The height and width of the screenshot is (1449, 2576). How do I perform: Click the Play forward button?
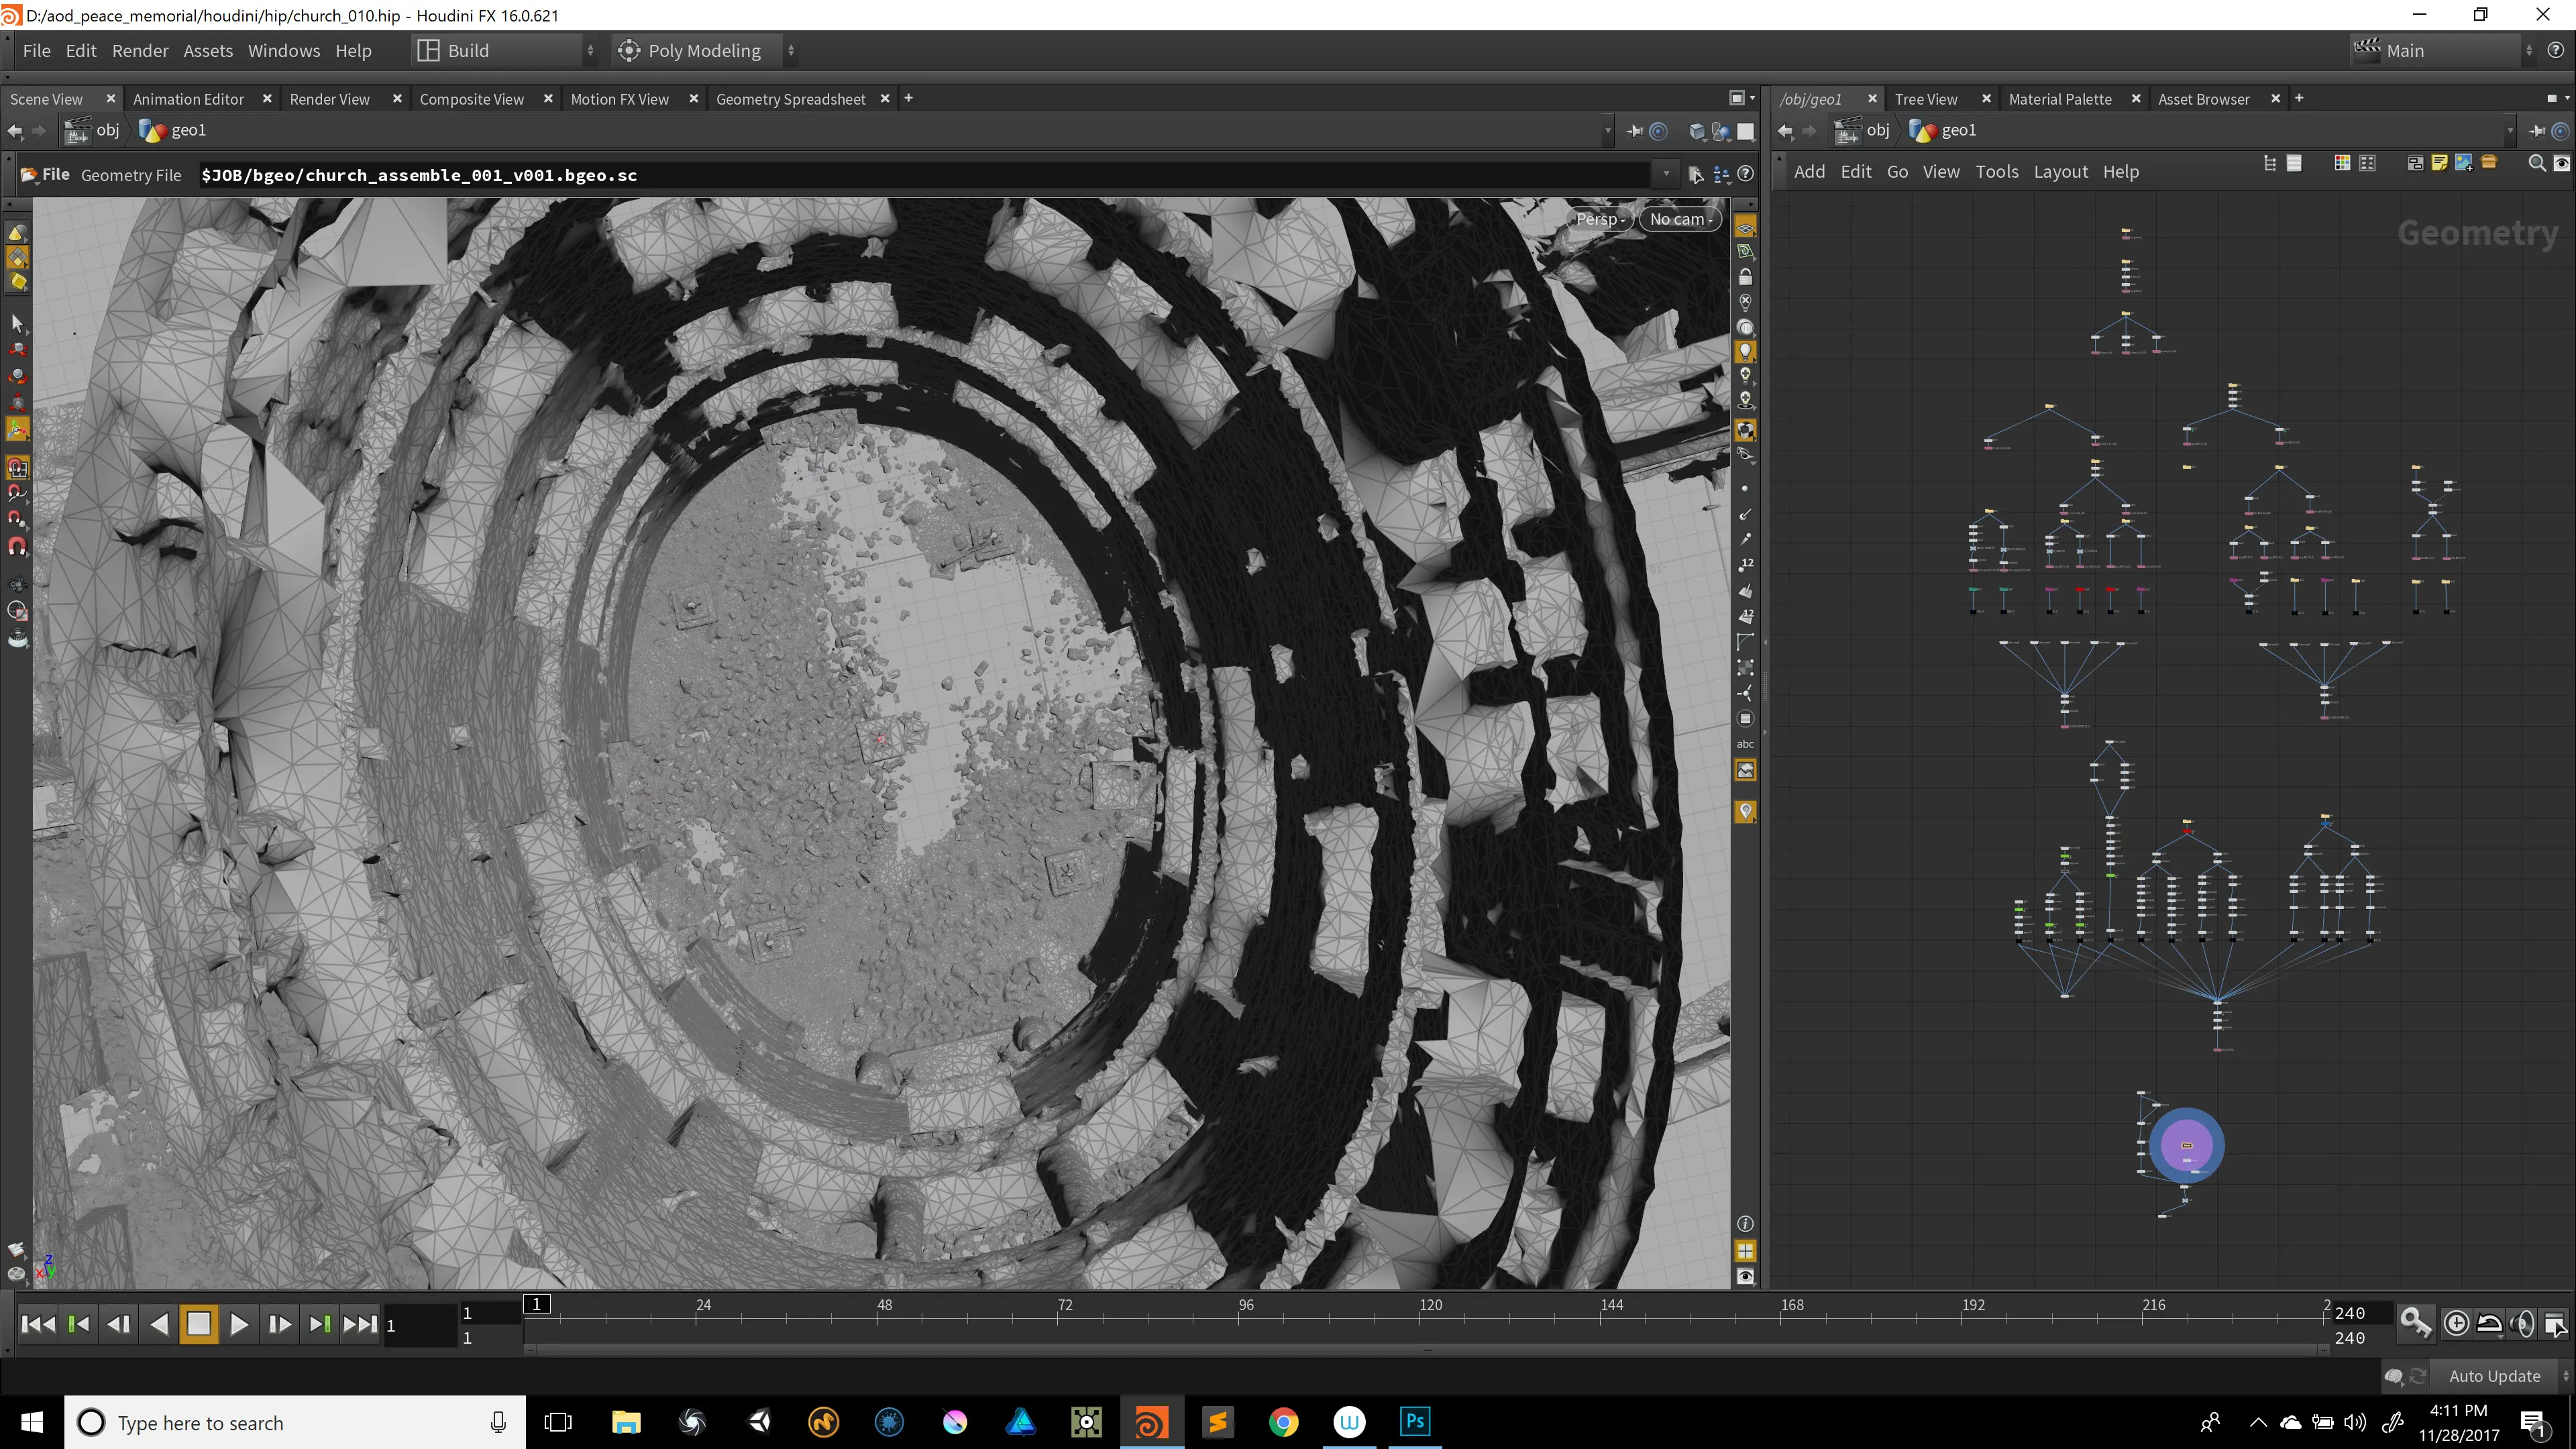pos(239,1324)
